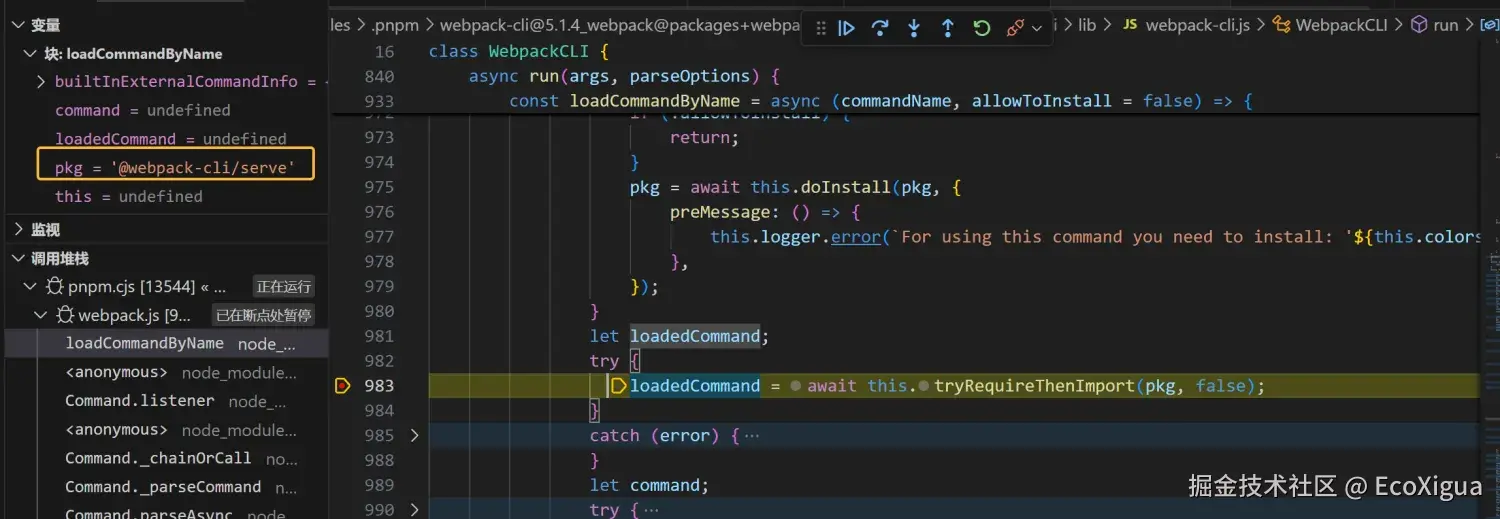
Task: Click the Step Out debug icon
Action: click(948, 28)
